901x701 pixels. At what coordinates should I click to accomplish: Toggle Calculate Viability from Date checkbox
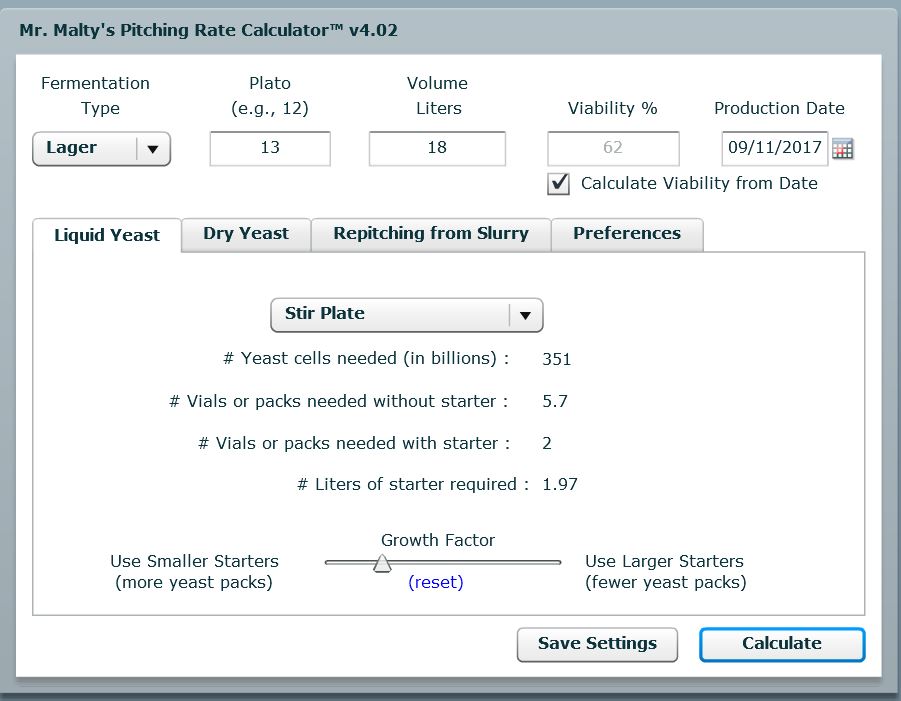[x=560, y=184]
